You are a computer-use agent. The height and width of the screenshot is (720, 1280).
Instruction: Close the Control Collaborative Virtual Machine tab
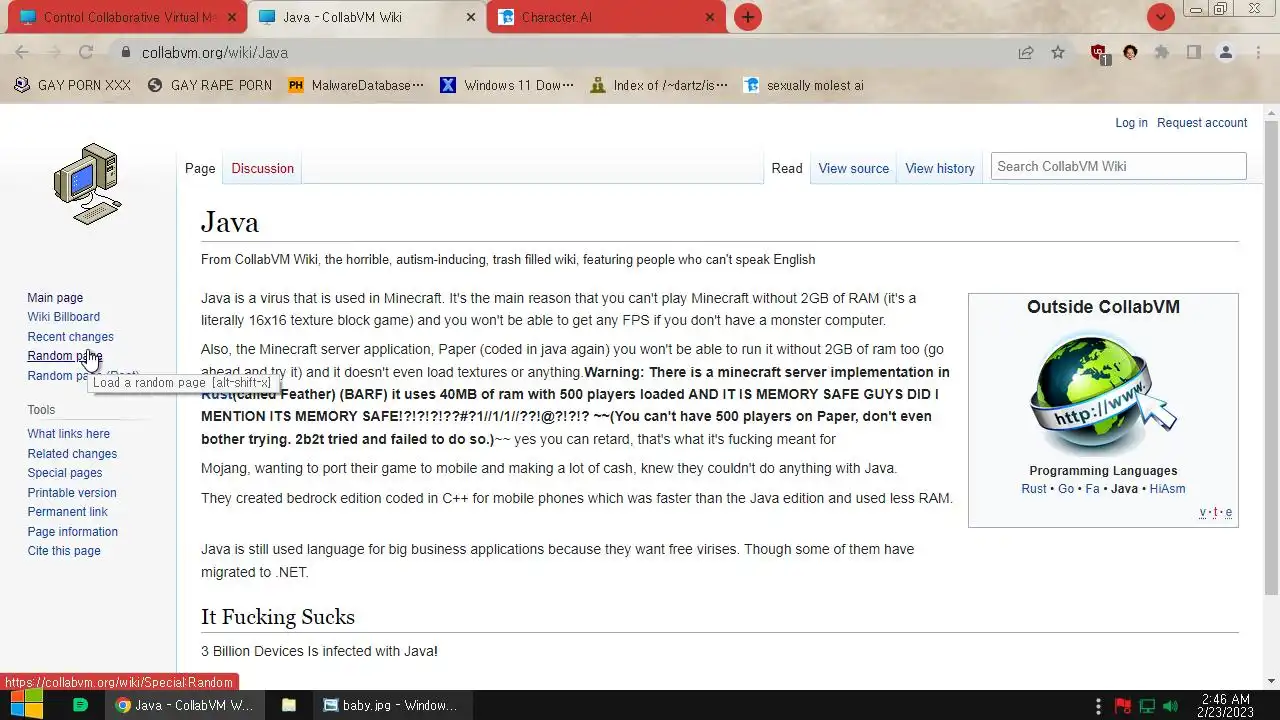click(x=232, y=17)
